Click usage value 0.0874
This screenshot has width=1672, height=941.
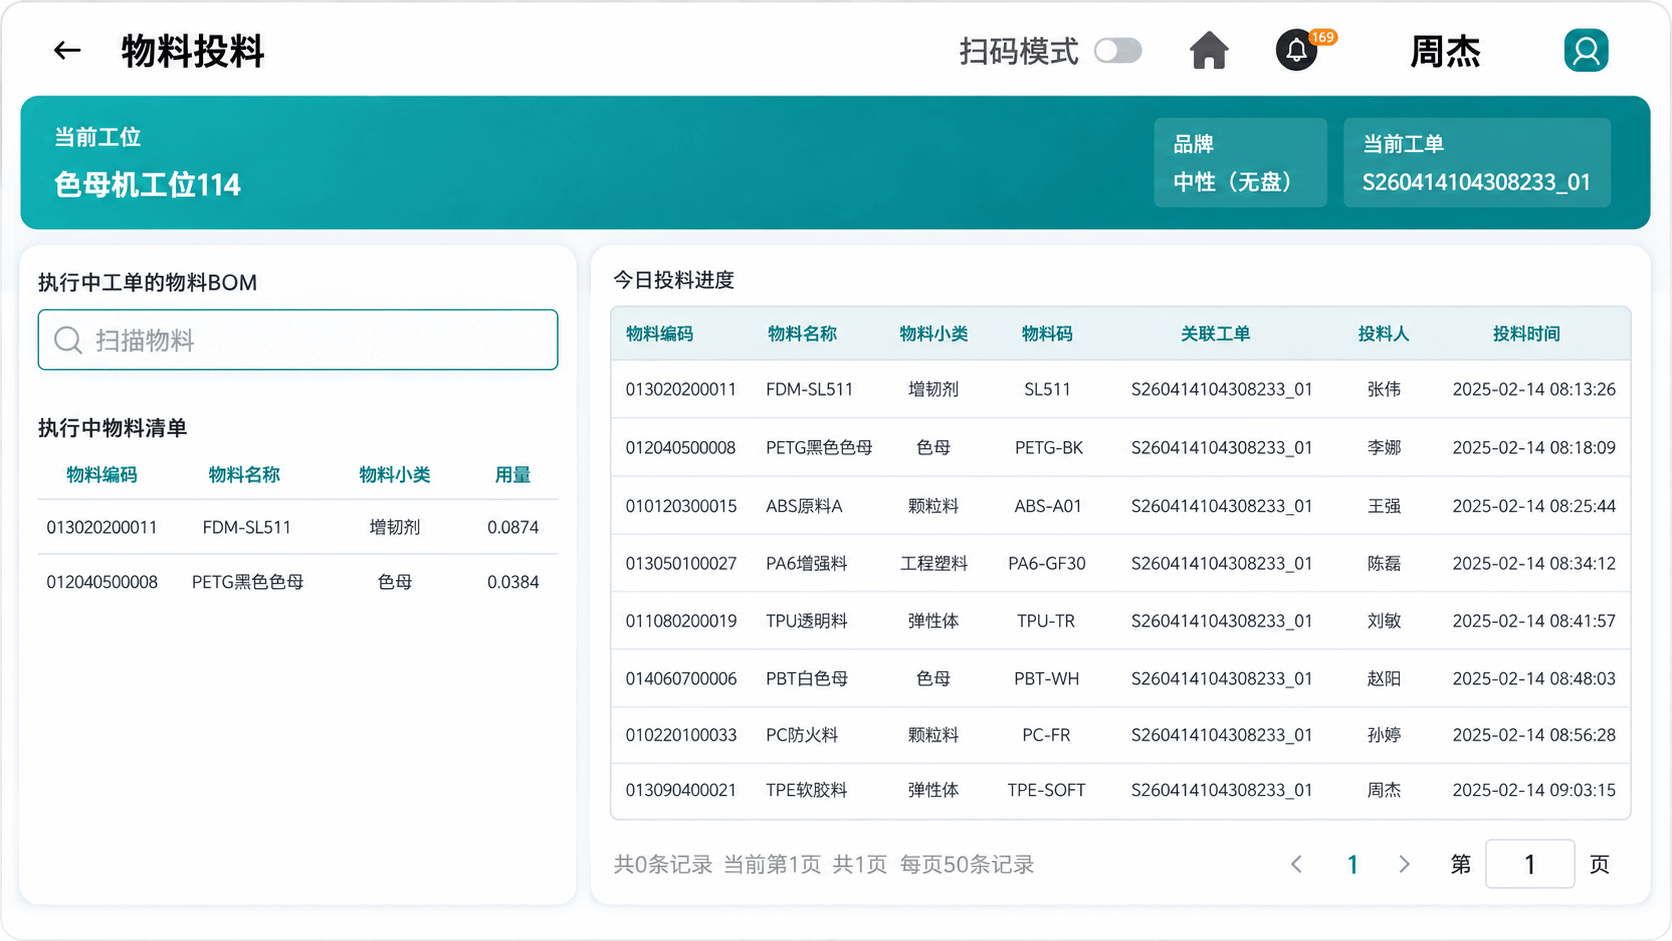[x=513, y=527]
